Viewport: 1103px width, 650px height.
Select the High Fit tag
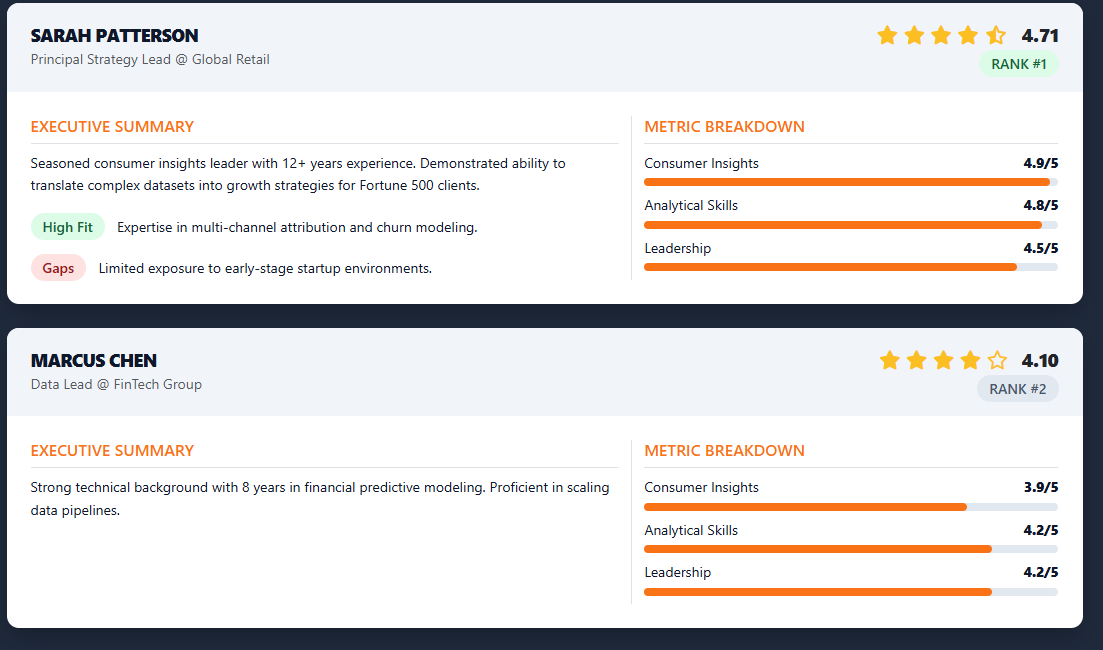67,227
